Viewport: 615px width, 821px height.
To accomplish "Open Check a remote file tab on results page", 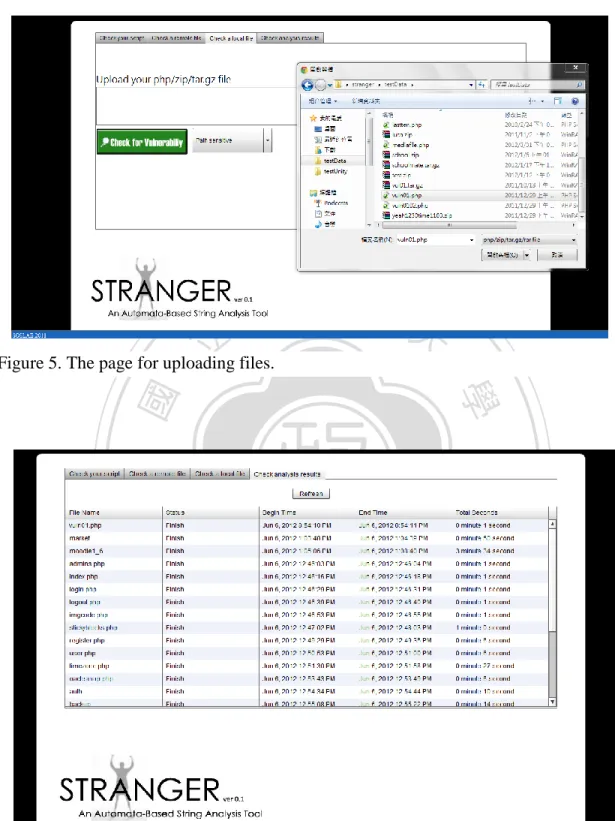I will click(x=157, y=473).
